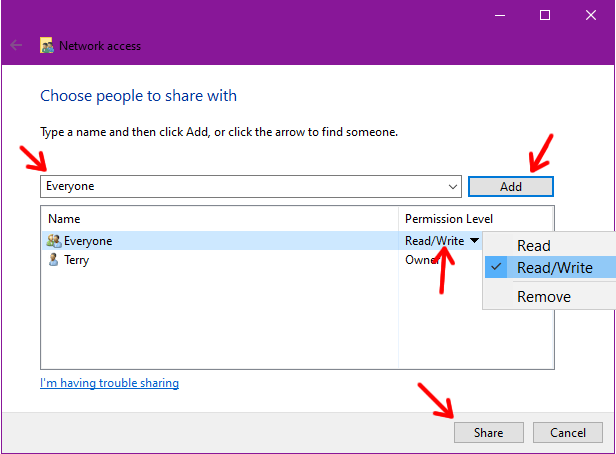Expand the name combo box arrow
Image resolution: width=616 pixels, height=454 pixels.
(x=453, y=187)
